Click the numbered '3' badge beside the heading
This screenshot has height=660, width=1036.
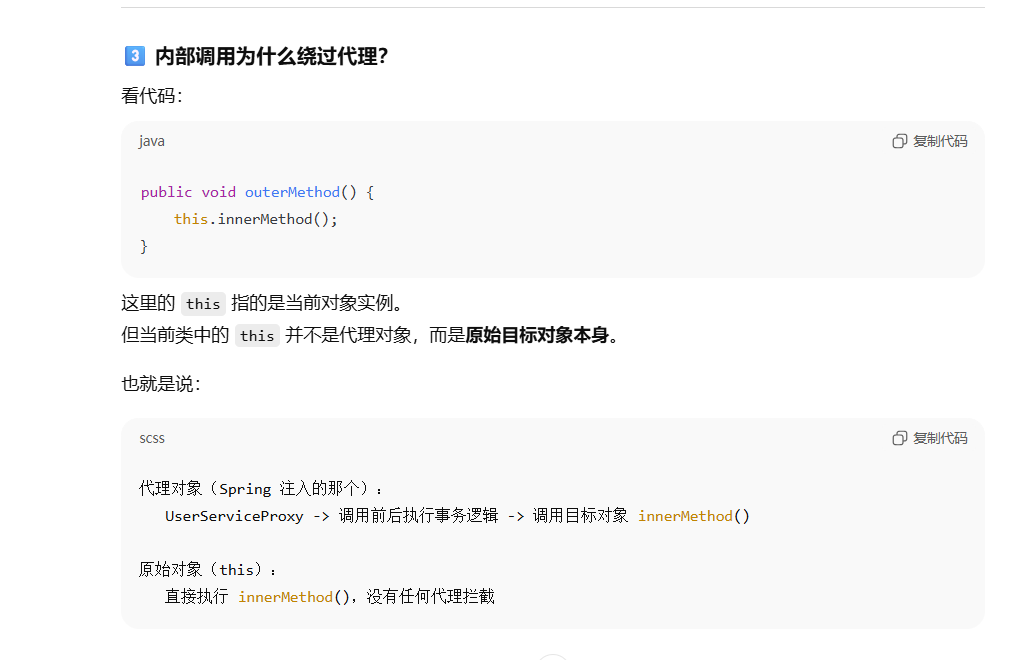[134, 56]
